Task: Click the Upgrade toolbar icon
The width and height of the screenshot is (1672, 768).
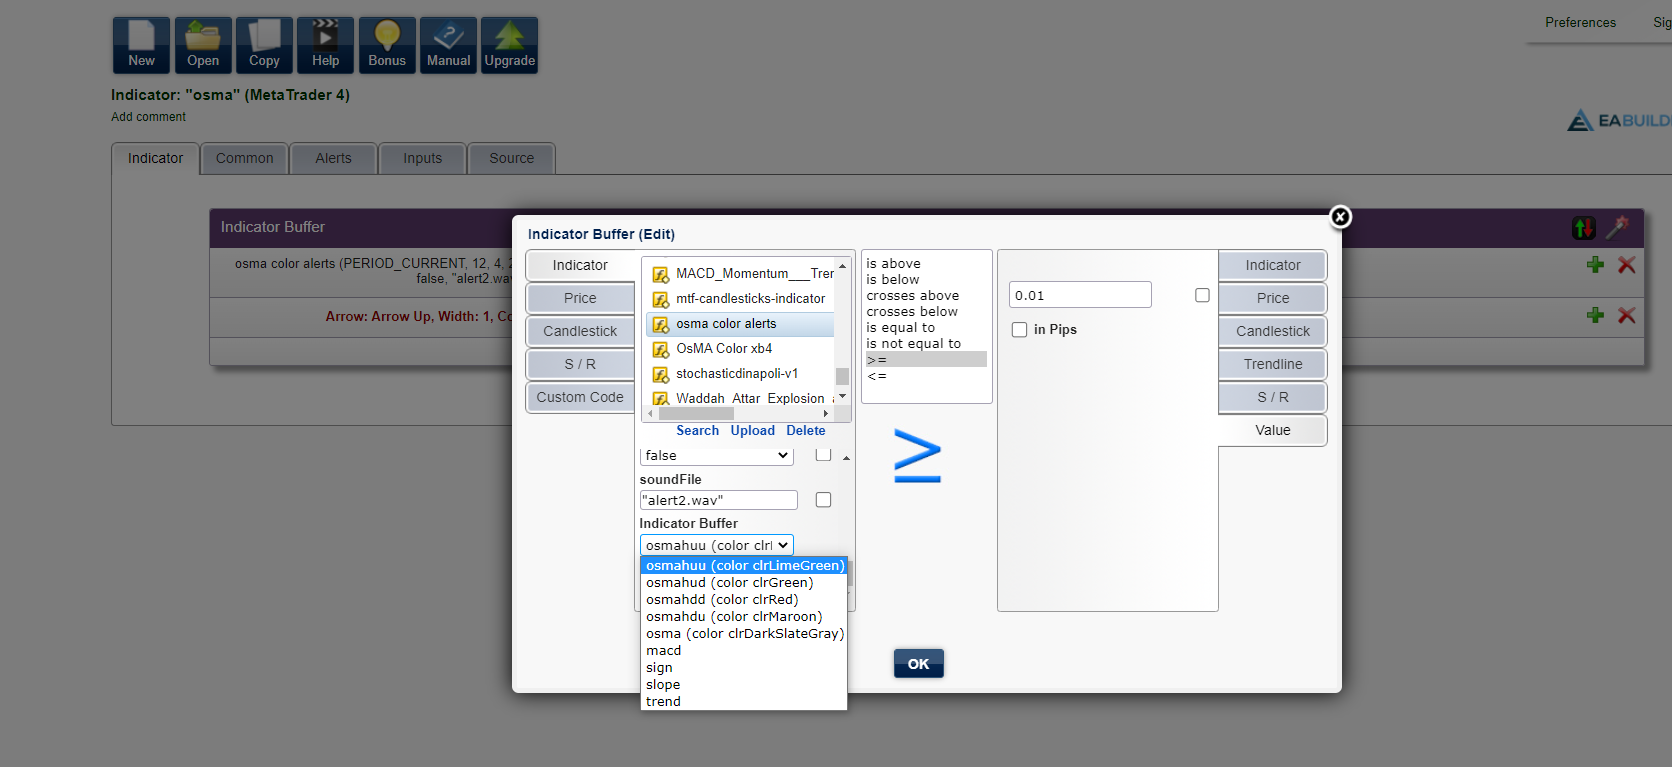Action: (x=509, y=45)
